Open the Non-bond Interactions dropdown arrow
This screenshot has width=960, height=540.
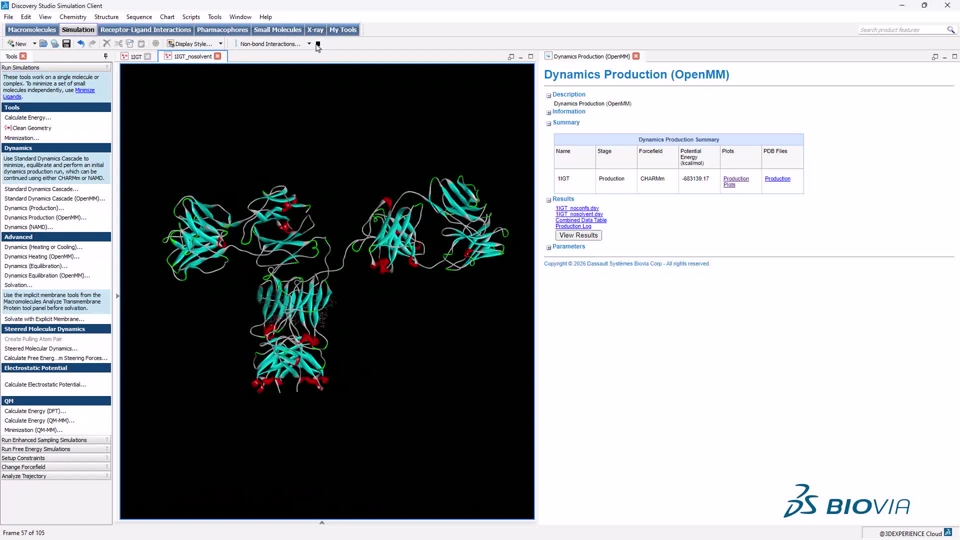tap(309, 44)
